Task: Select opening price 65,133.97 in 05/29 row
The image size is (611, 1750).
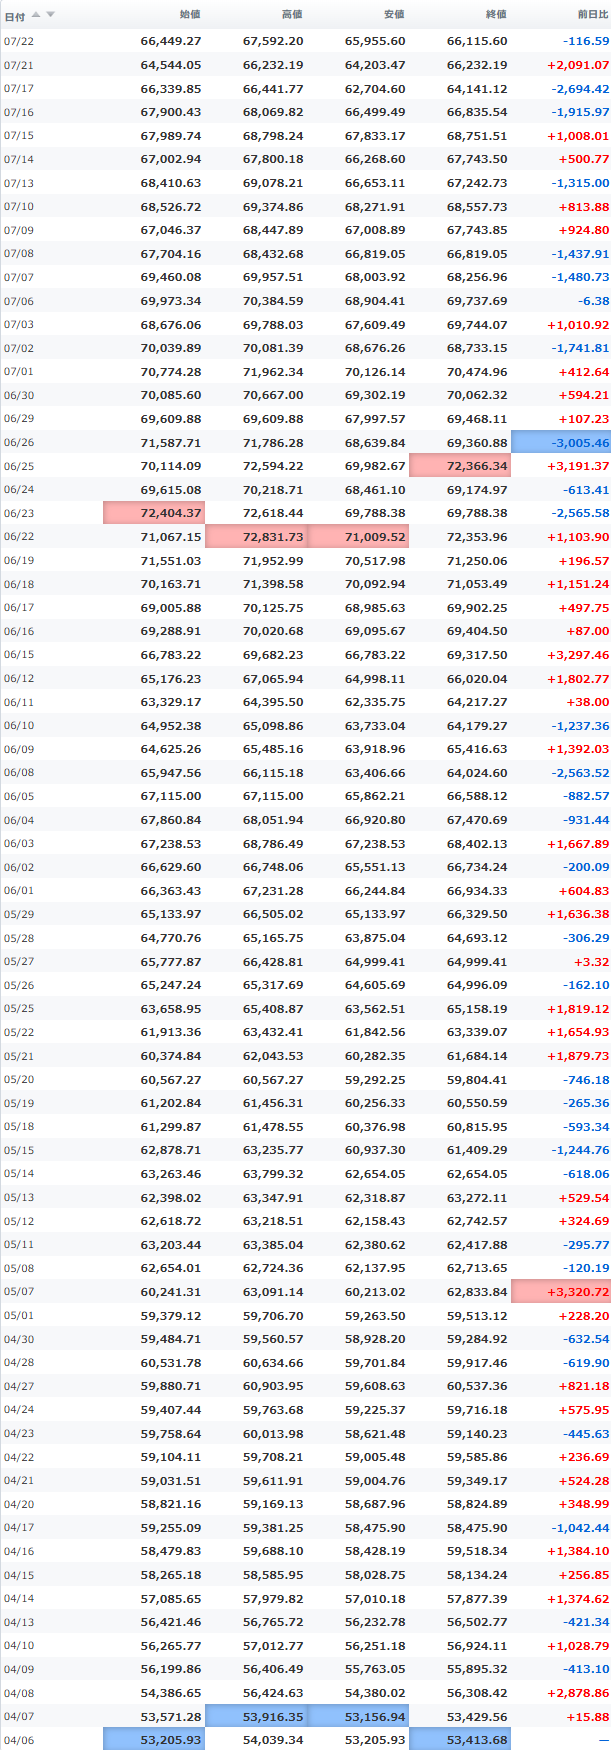Action: pos(171,915)
